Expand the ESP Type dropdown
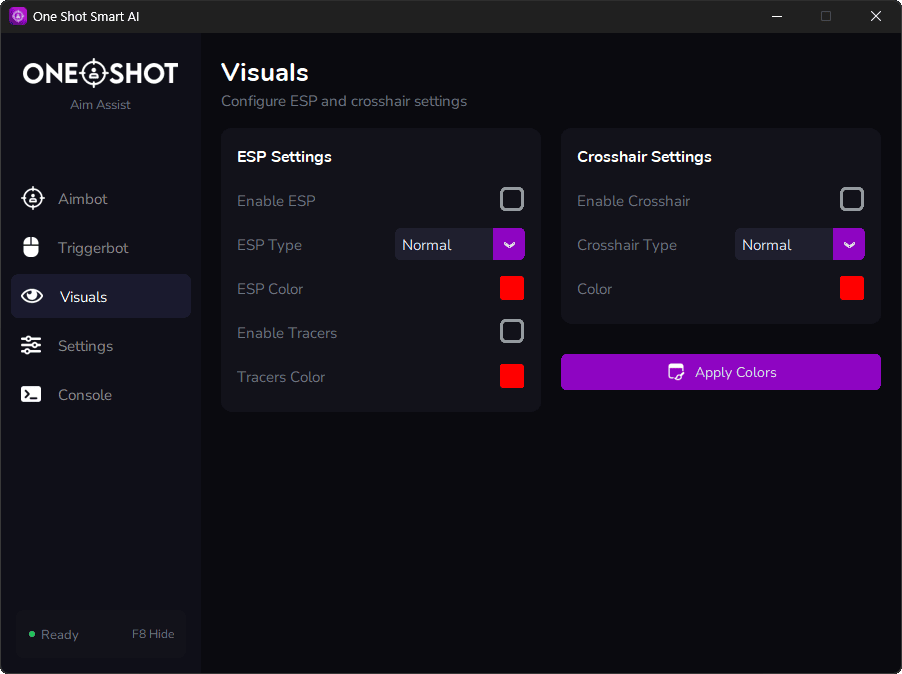The image size is (902, 674). pos(509,245)
